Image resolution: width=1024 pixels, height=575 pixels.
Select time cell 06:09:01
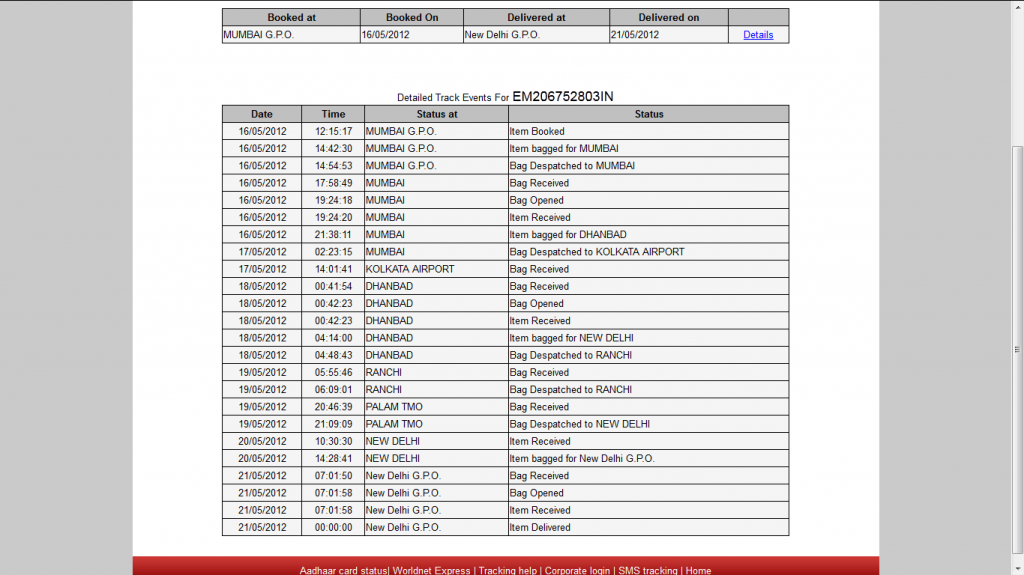coord(333,389)
